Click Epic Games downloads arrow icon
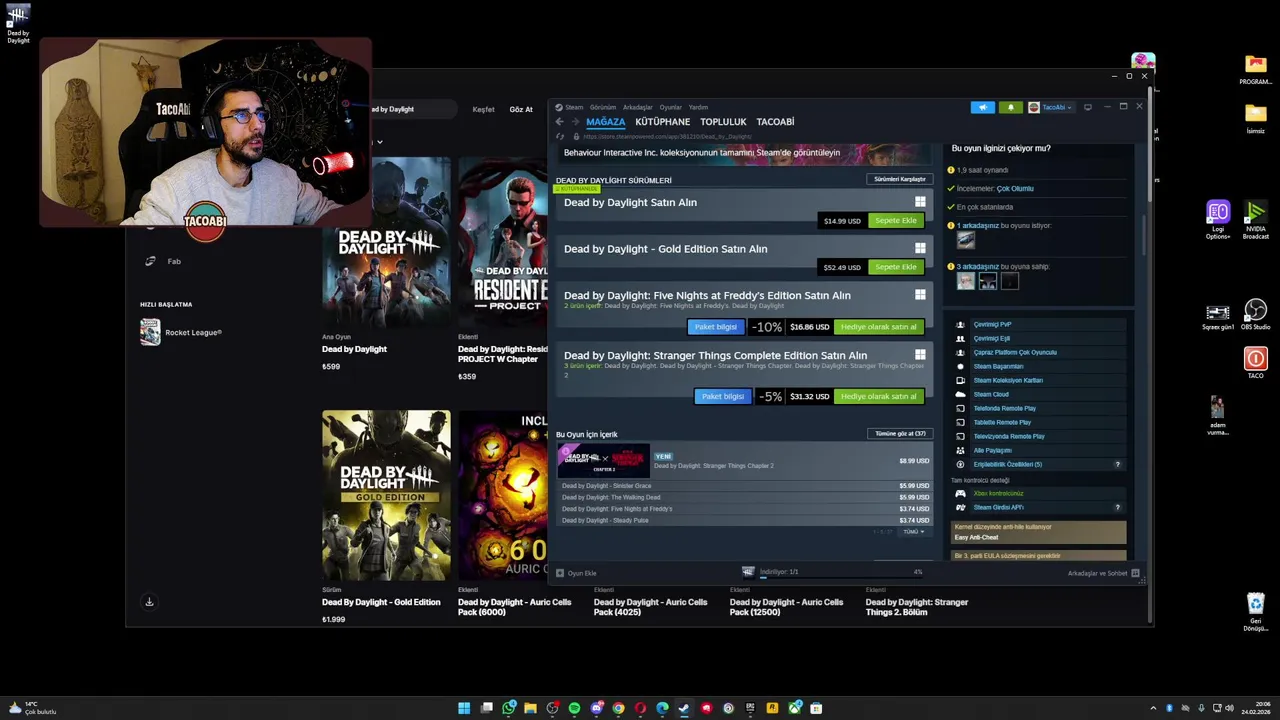The image size is (1280, 720). 149,602
